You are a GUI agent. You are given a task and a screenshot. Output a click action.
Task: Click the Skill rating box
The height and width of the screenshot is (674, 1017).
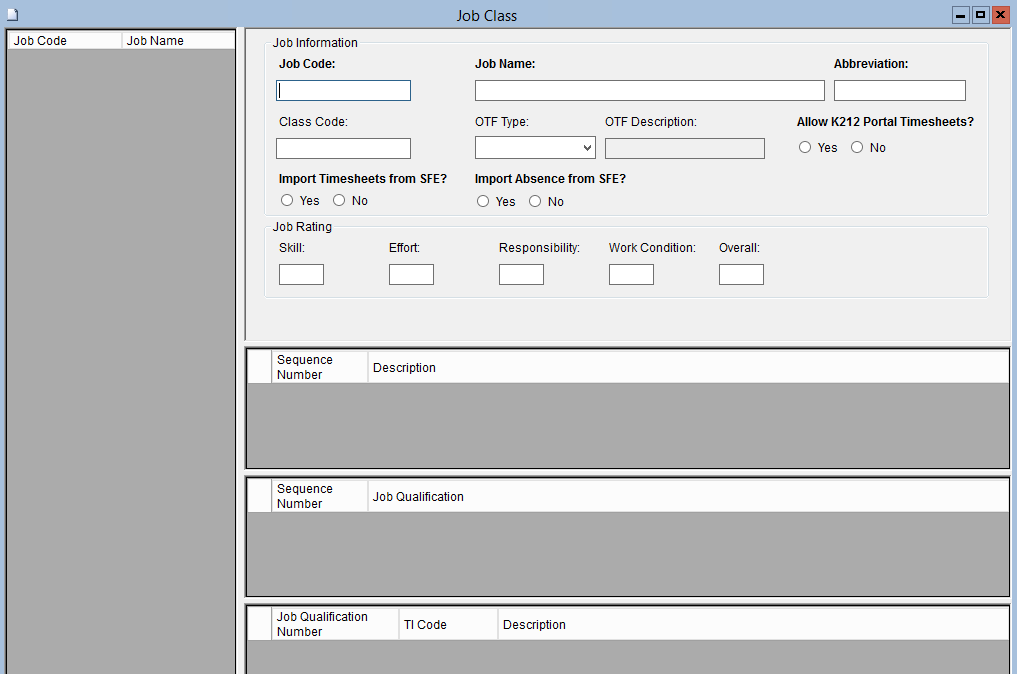pyautogui.click(x=301, y=274)
